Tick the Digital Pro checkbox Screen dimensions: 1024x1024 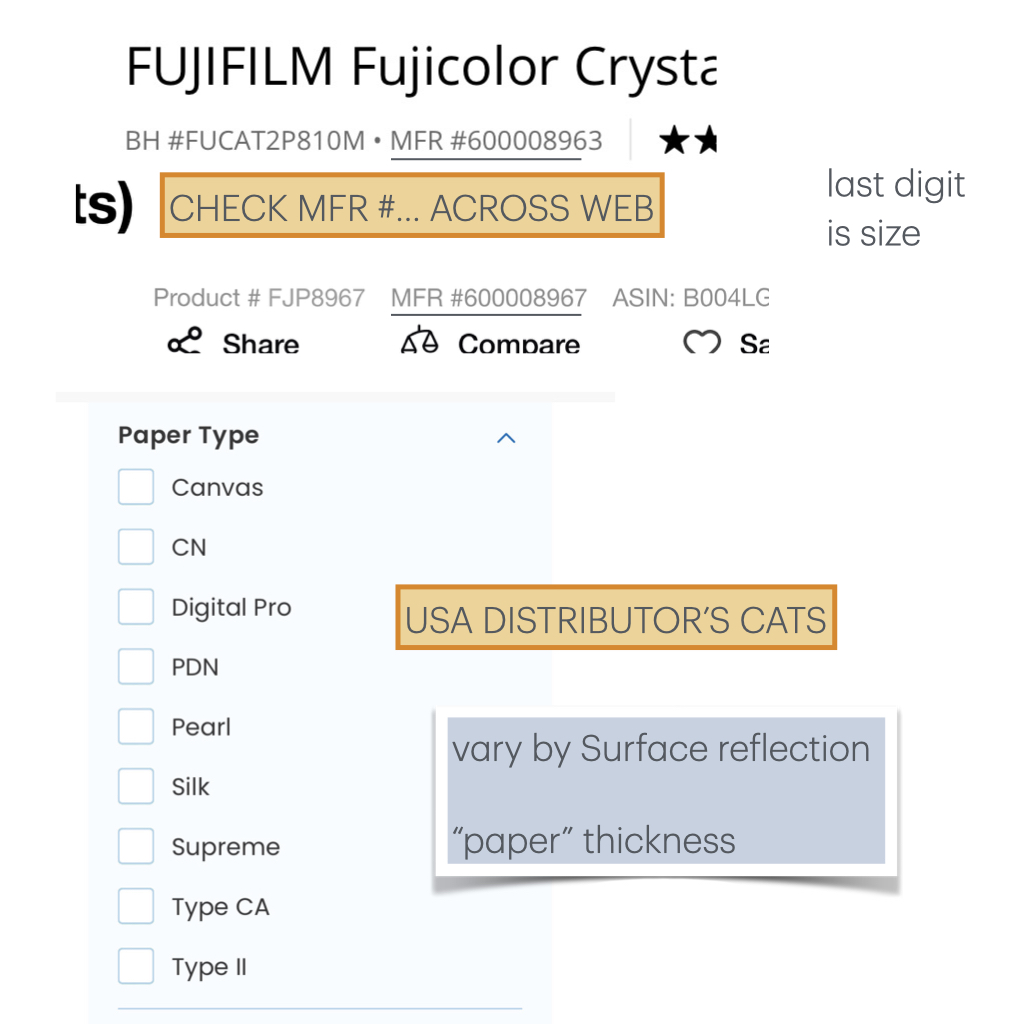point(136,607)
